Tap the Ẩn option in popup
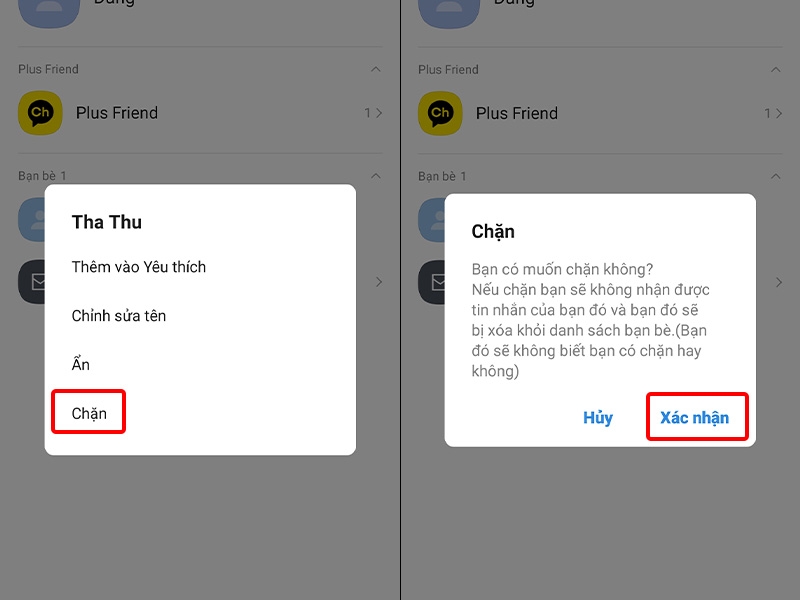The width and height of the screenshot is (800, 600). pyautogui.click(x=81, y=364)
